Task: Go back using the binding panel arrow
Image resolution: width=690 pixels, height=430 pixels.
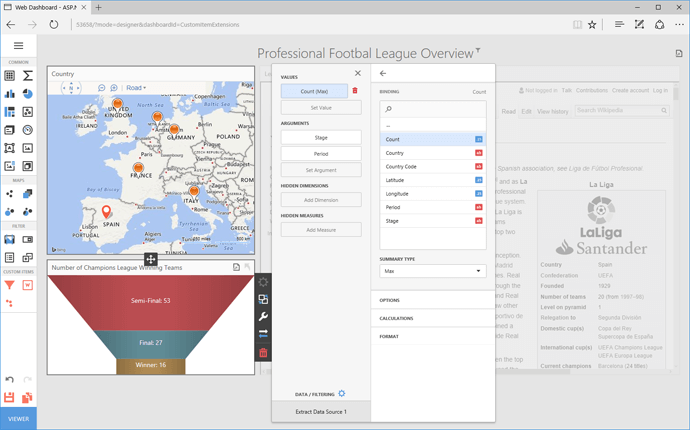Action: 383,73
